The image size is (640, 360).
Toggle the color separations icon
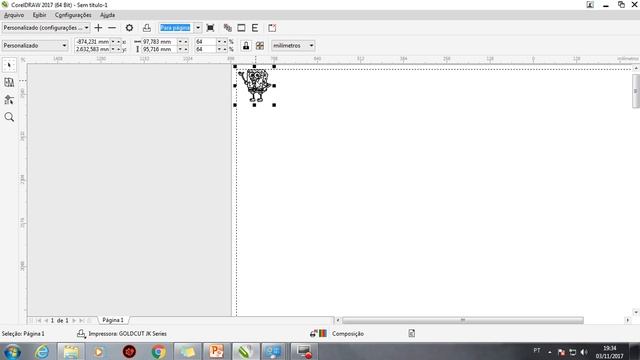[x=228, y=28]
